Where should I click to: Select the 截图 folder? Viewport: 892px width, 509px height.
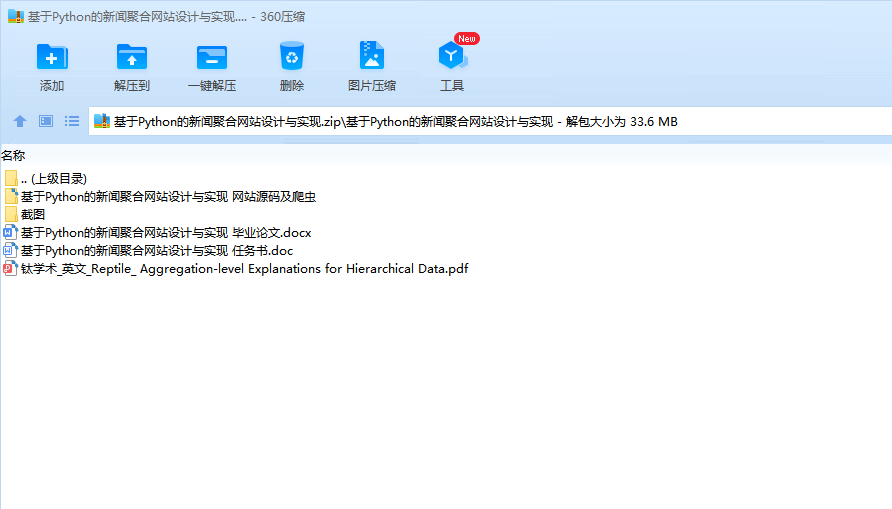24,214
